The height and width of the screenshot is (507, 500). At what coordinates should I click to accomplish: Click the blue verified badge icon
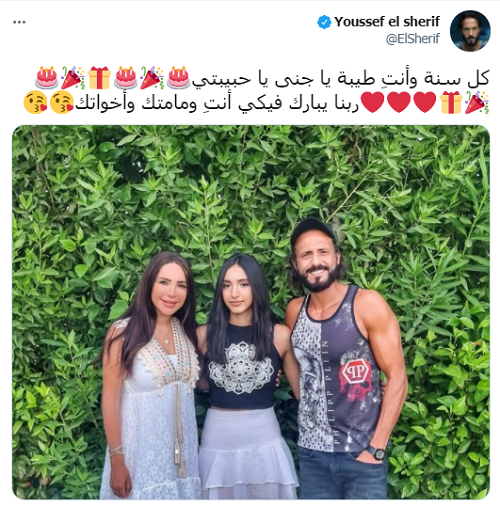pyautogui.click(x=324, y=22)
